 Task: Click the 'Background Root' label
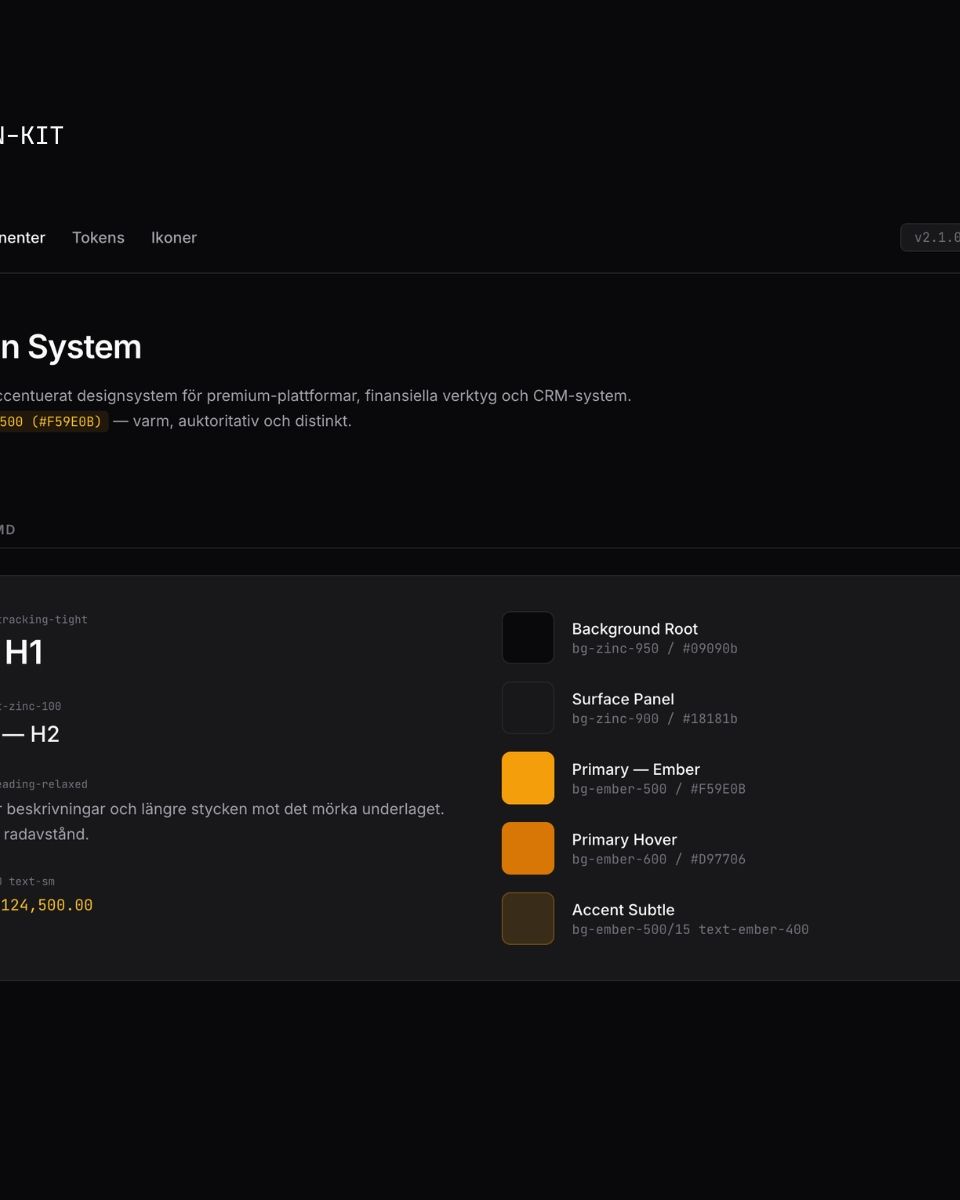click(635, 629)
